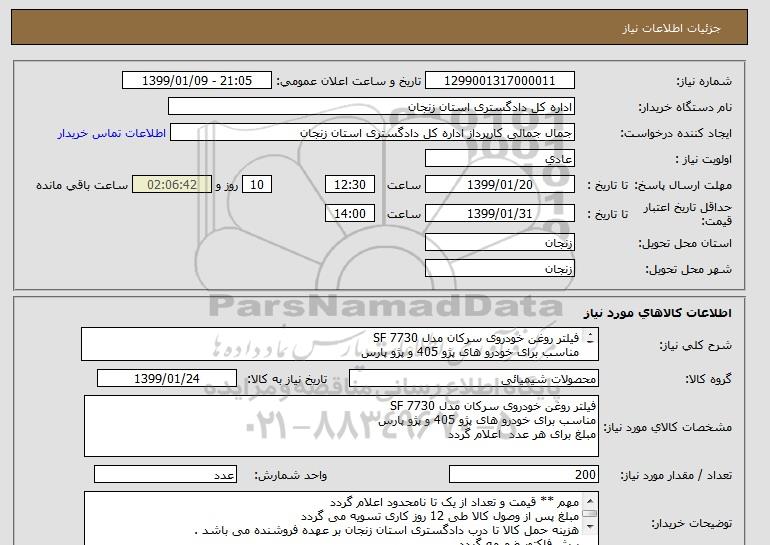Click the general need description text box

(340, 345)
